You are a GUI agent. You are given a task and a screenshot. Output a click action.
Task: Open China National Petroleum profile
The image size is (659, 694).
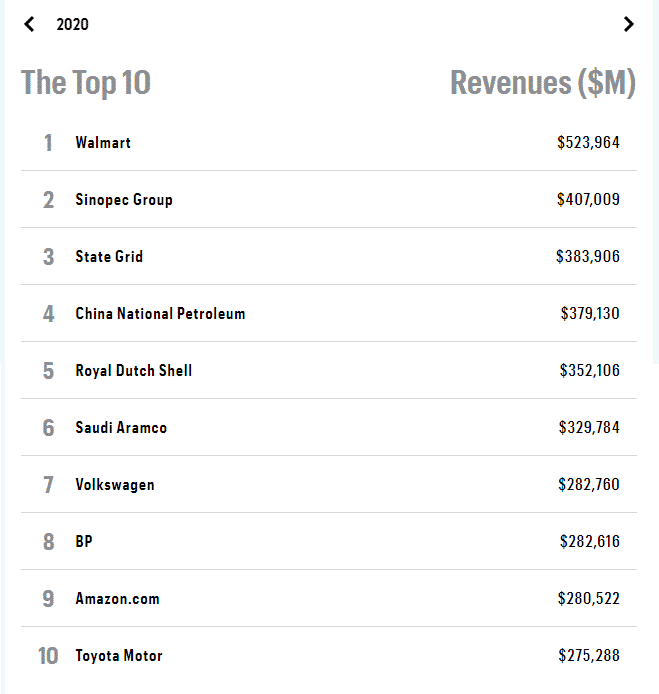[160, 314]
